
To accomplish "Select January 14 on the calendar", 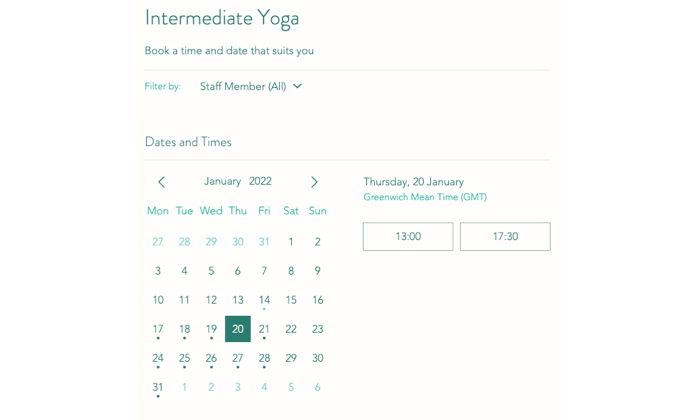I will pos(264,300).
